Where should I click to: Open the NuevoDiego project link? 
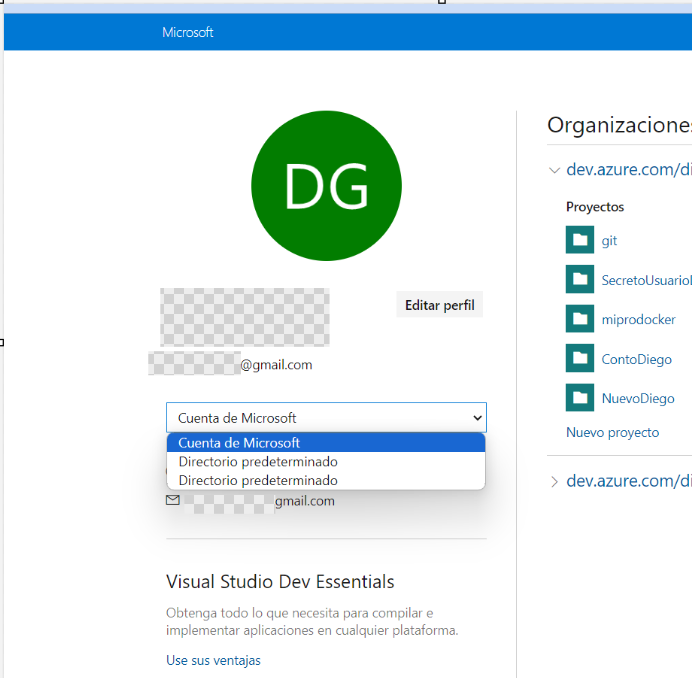point(638,399)
